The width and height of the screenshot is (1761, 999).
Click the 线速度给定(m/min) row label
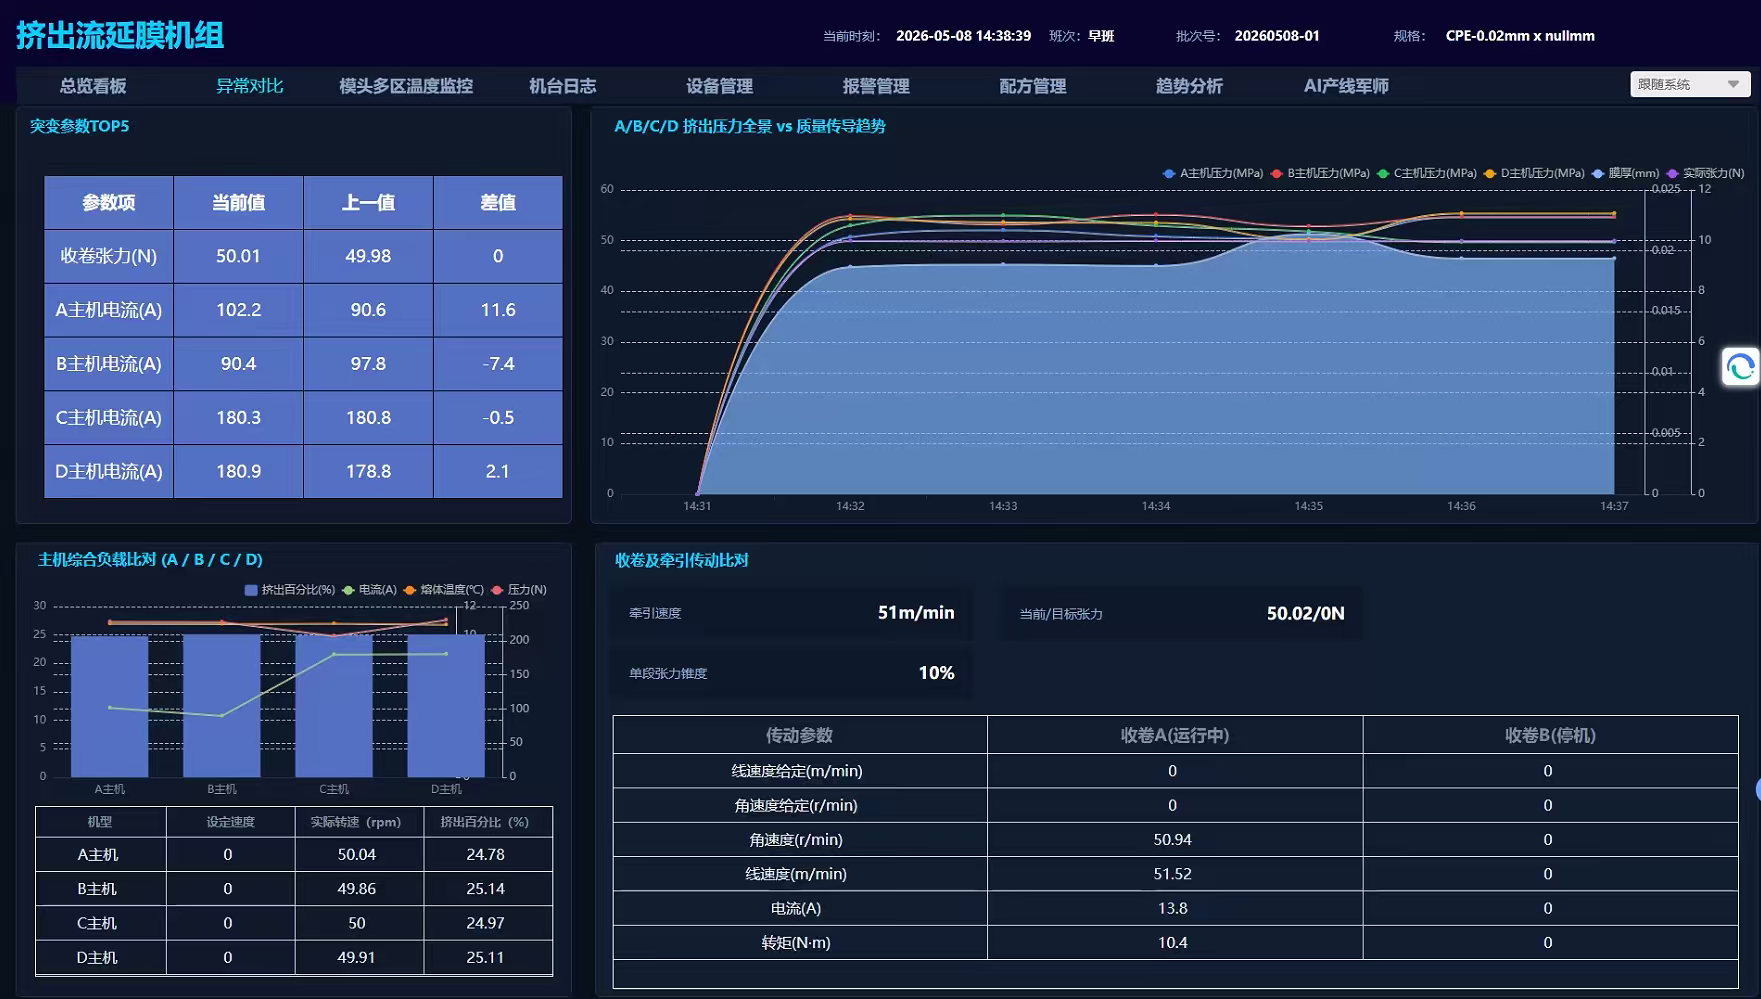click(x=797, y=771)
